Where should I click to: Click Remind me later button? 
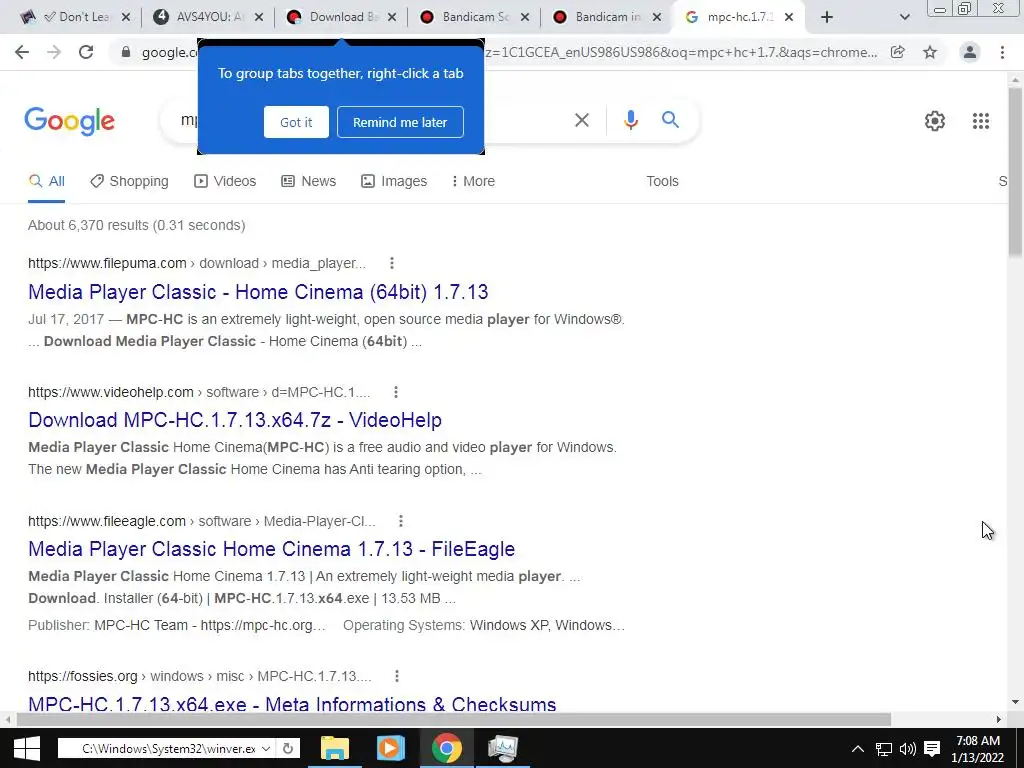[x=400, y=122]
